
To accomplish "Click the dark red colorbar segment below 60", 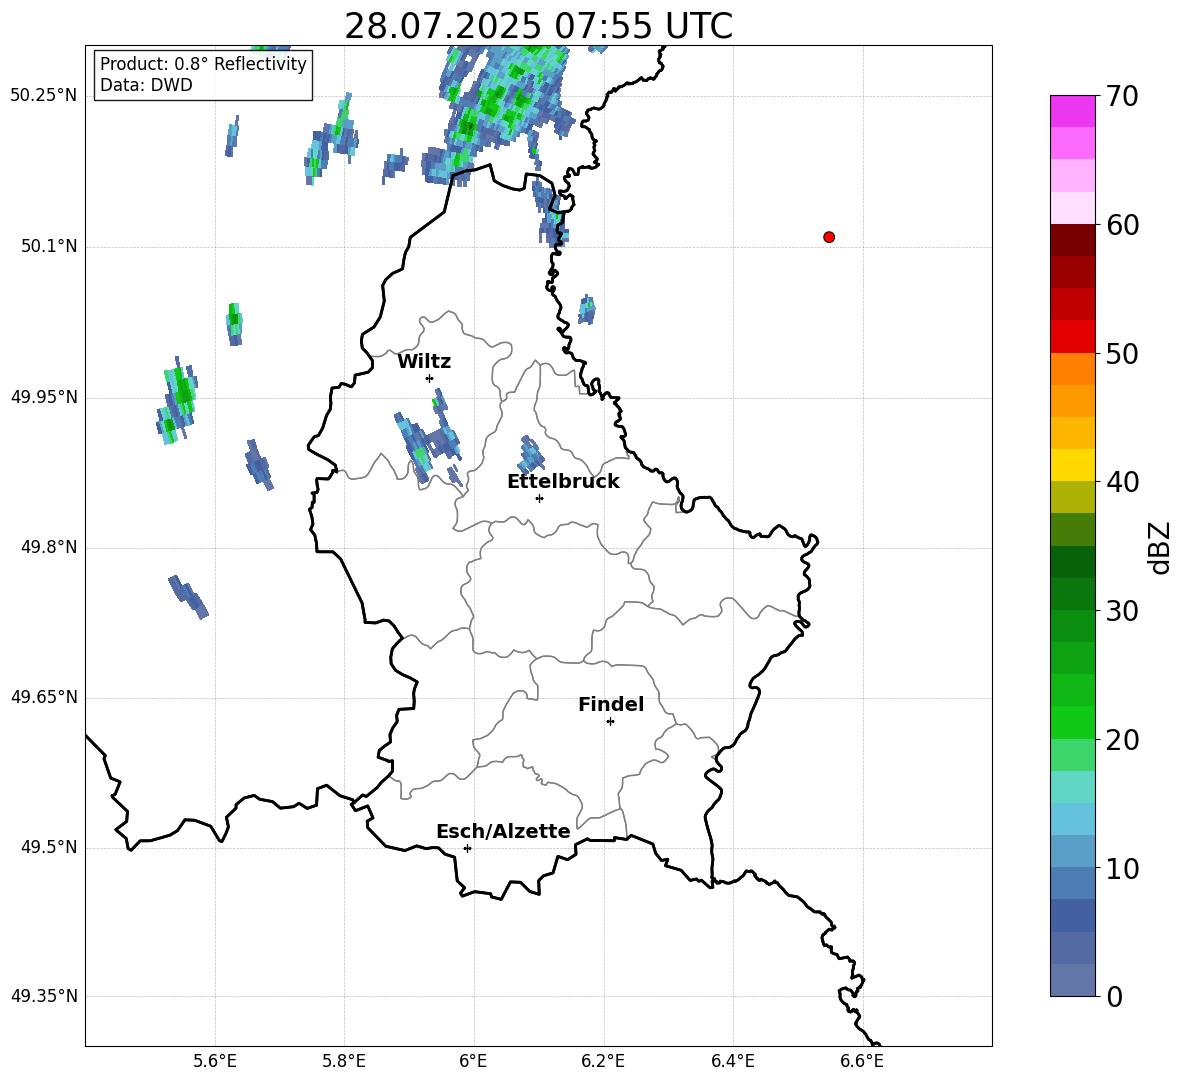I will [1072, 240].
